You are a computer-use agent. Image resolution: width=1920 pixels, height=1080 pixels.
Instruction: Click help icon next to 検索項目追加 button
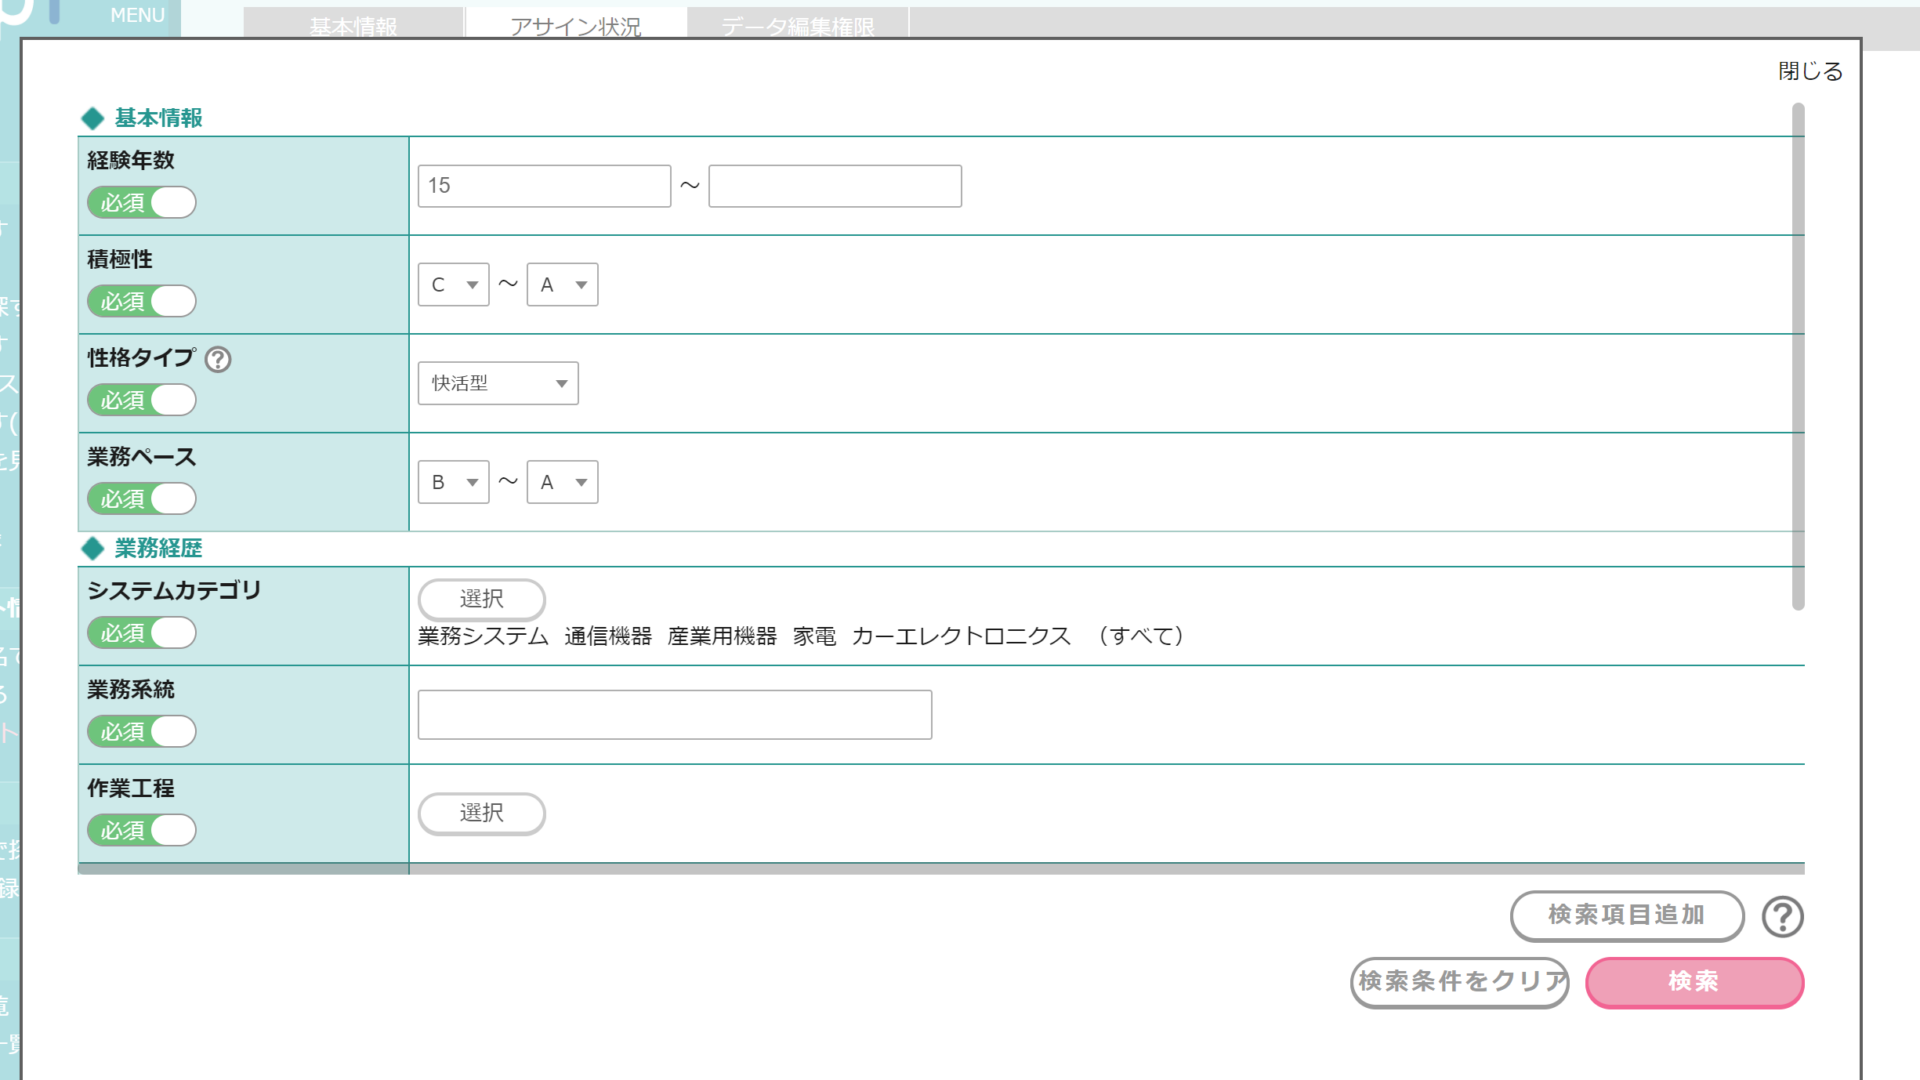point(1782,916)
